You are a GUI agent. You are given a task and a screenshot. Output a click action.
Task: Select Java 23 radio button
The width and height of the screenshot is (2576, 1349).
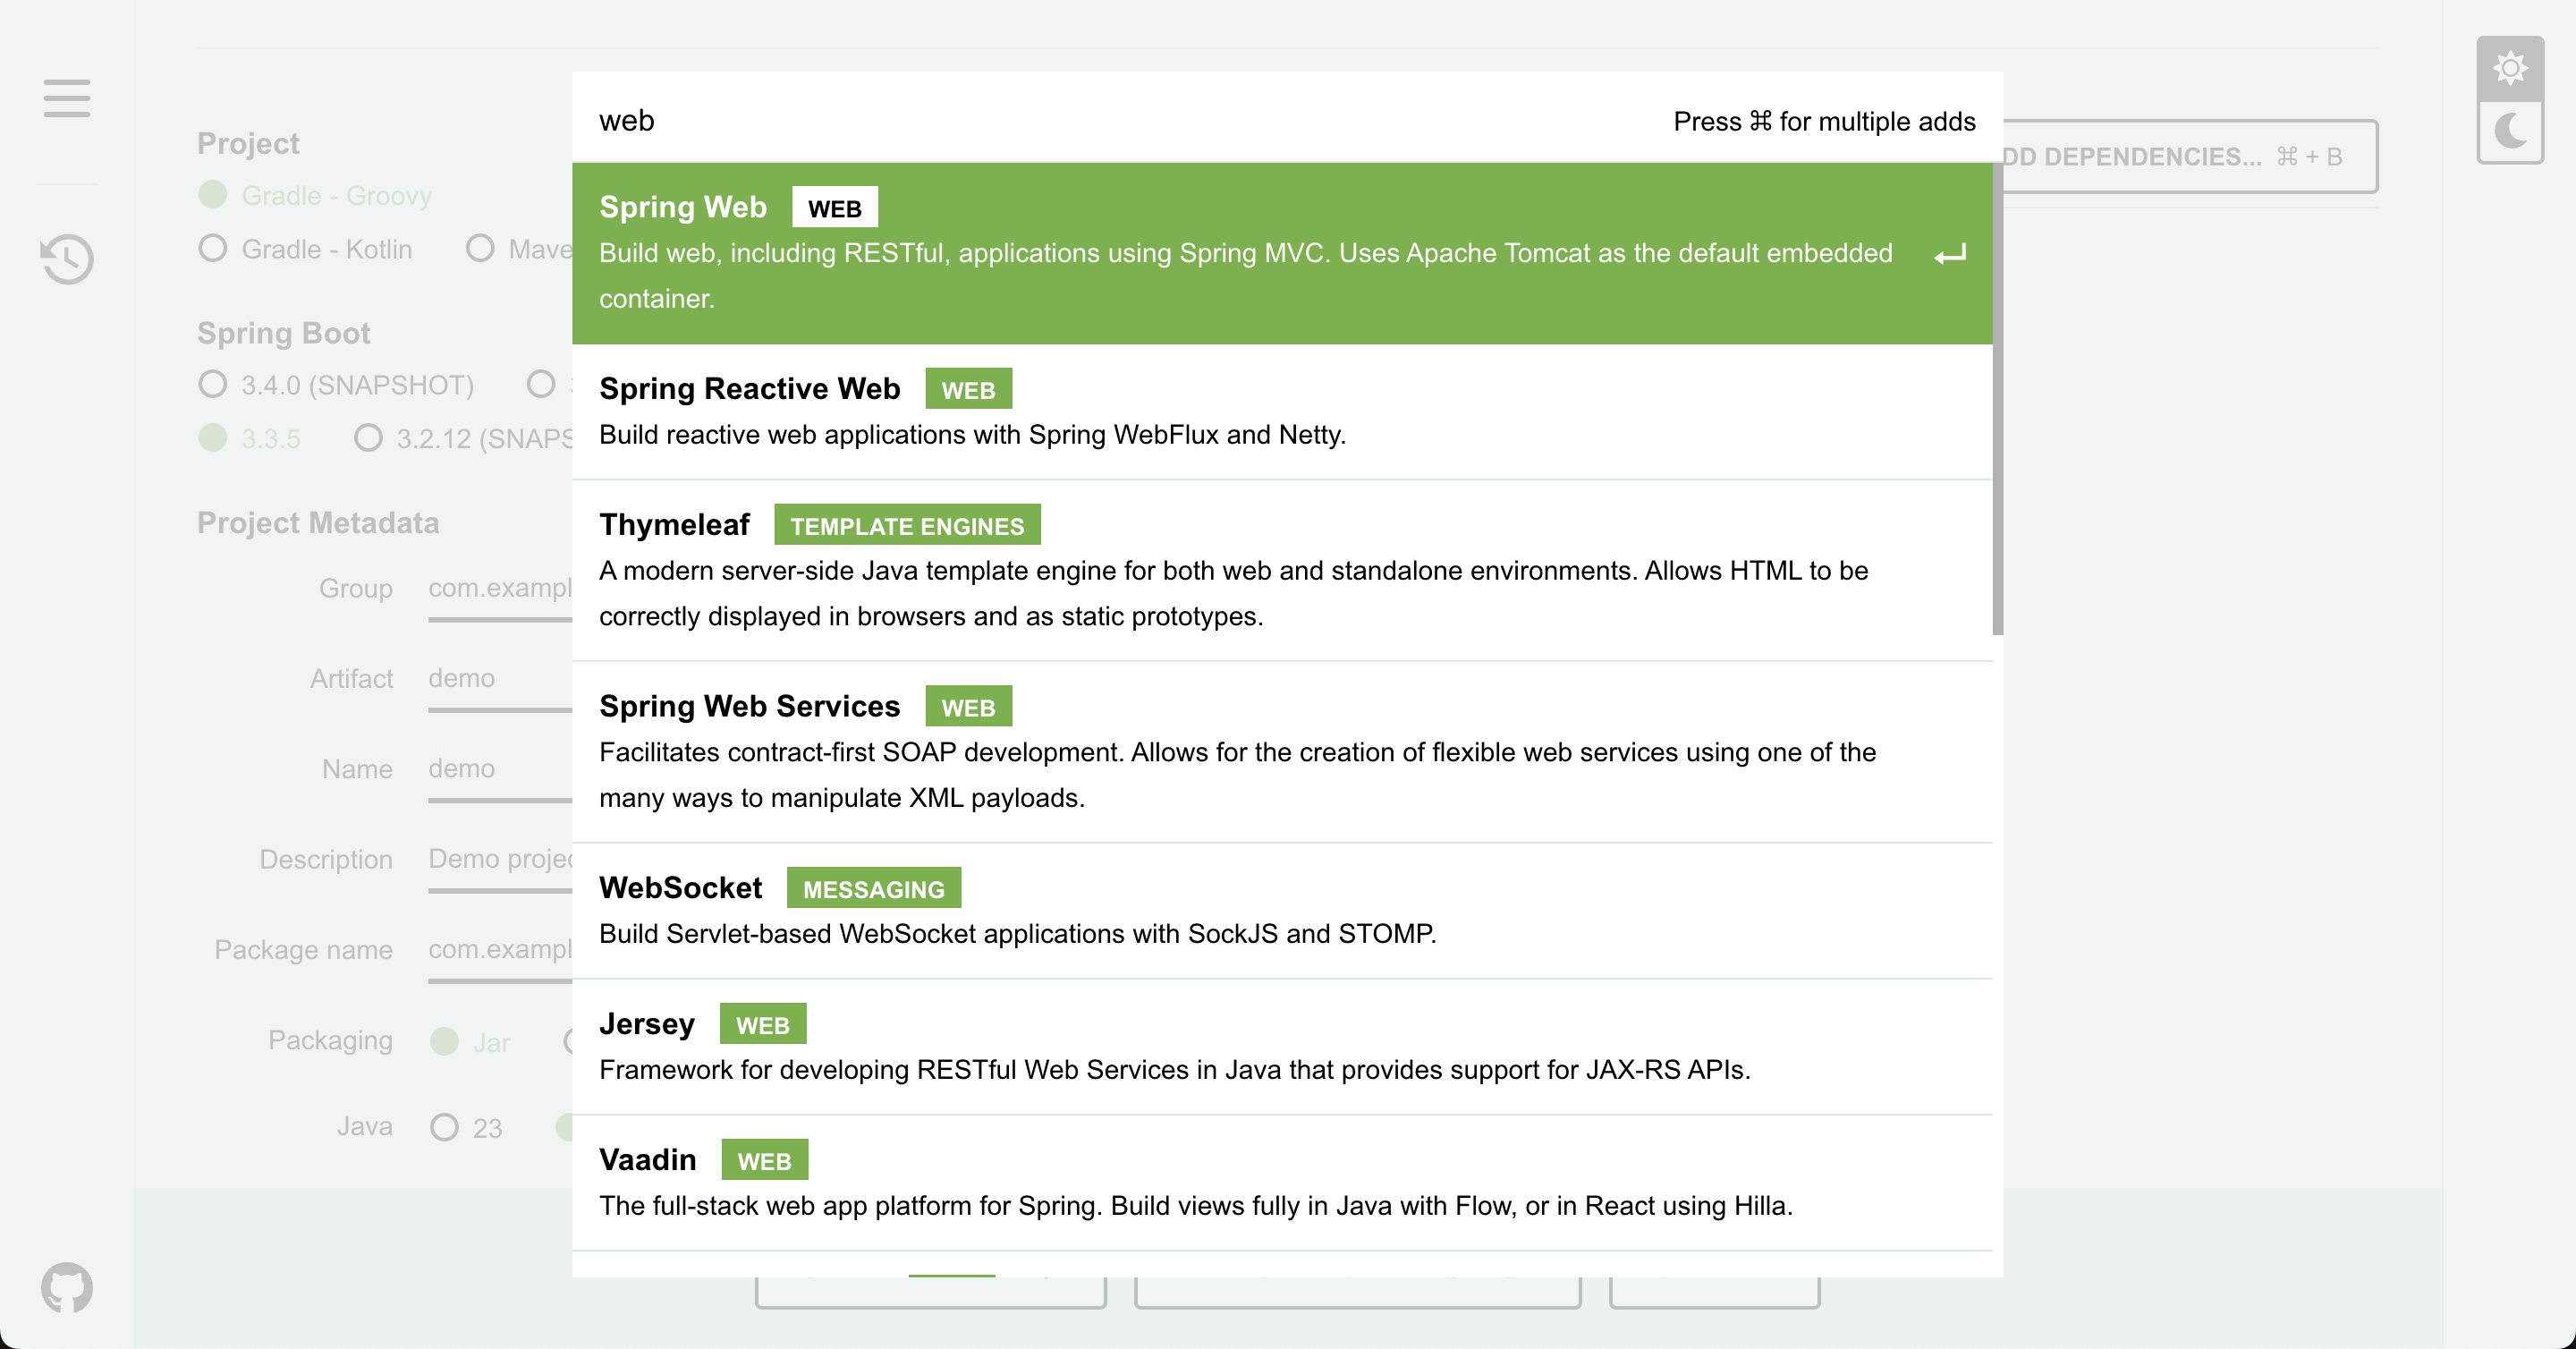point(444,1127)
